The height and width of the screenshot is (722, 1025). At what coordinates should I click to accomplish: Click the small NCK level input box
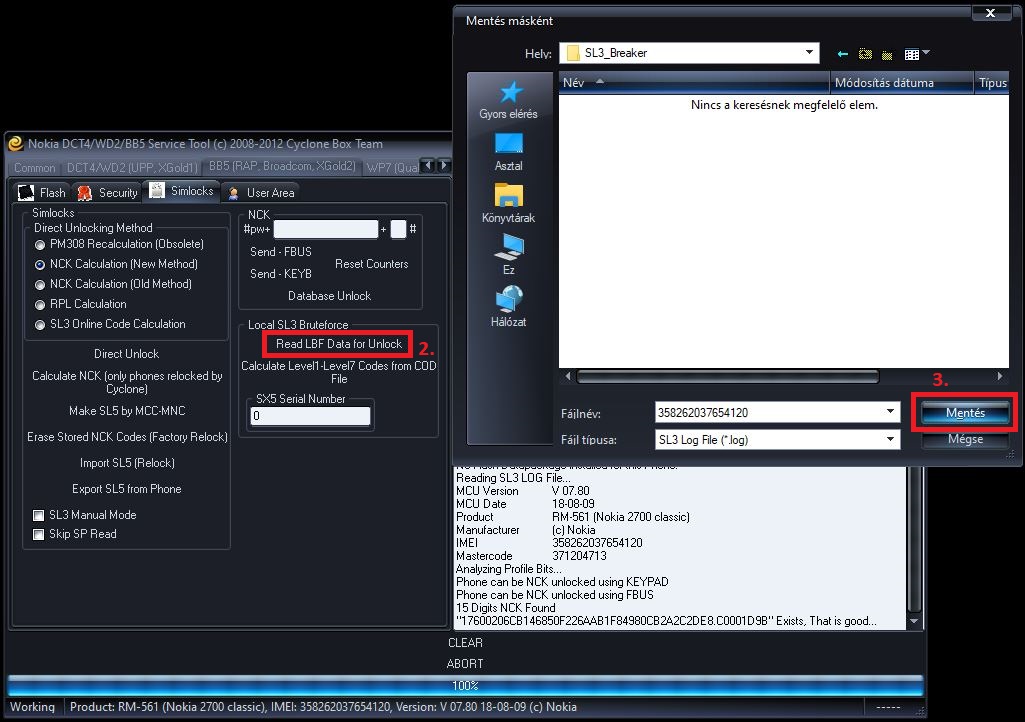coord(398,229)
